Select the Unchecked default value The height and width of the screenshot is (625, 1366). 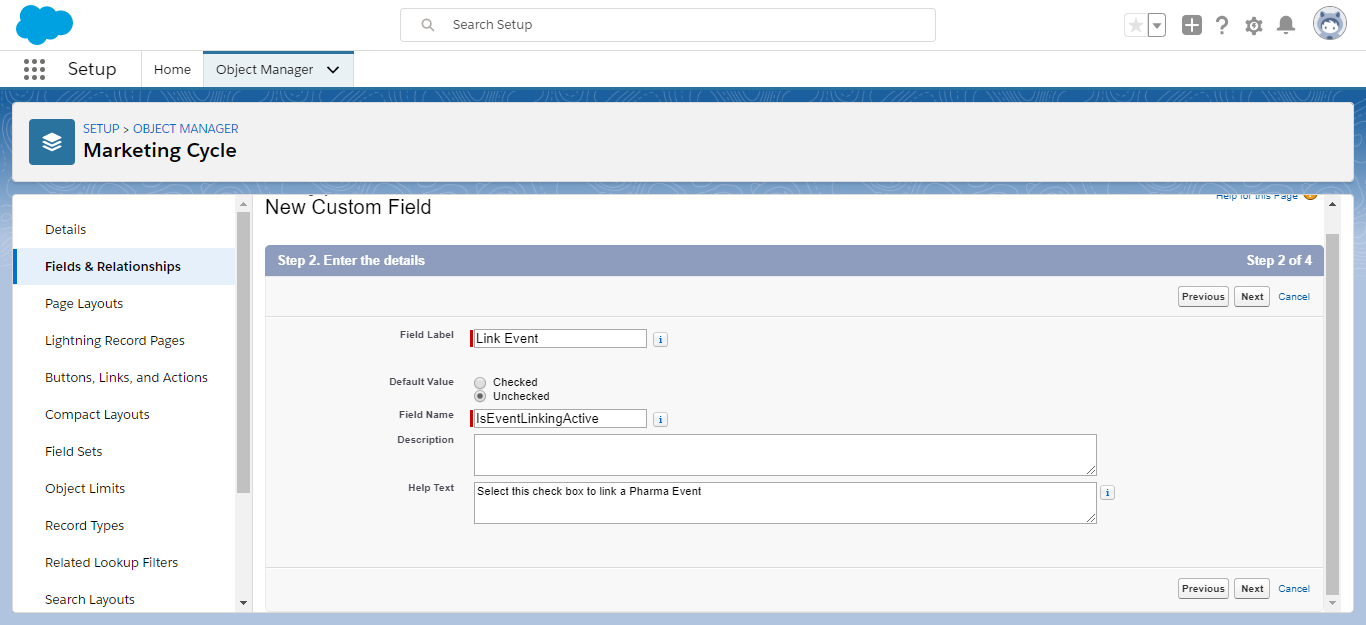coord(480,396)
